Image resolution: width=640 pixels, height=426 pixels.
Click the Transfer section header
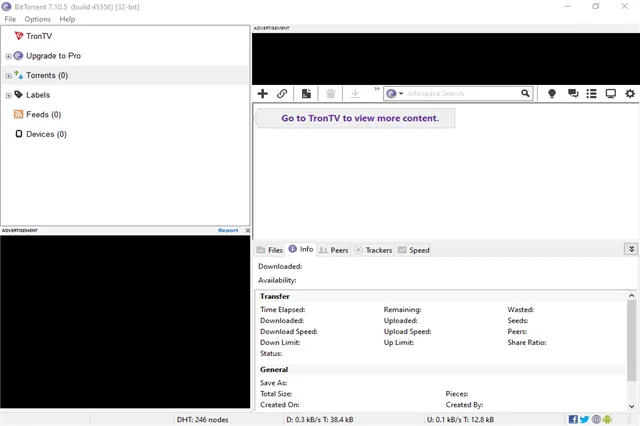click(x=275, y=296)
